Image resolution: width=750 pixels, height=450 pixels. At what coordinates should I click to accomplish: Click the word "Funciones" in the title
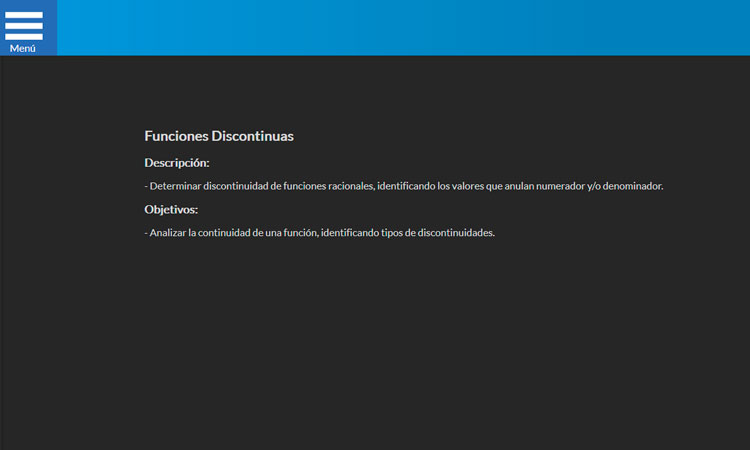click(x=176, y=136)
